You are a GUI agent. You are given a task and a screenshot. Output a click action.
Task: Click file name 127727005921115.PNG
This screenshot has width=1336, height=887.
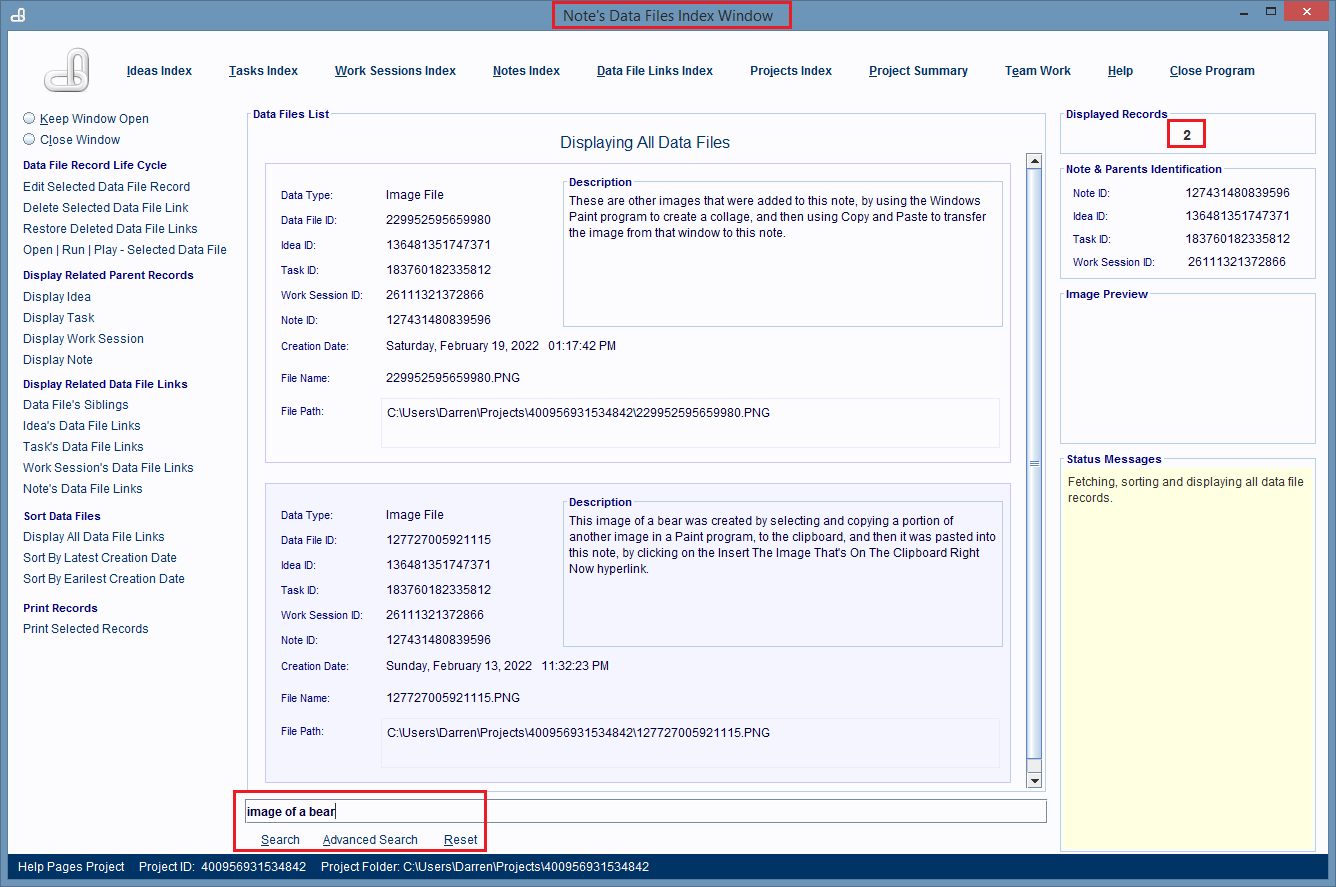(x=453, y=698)
